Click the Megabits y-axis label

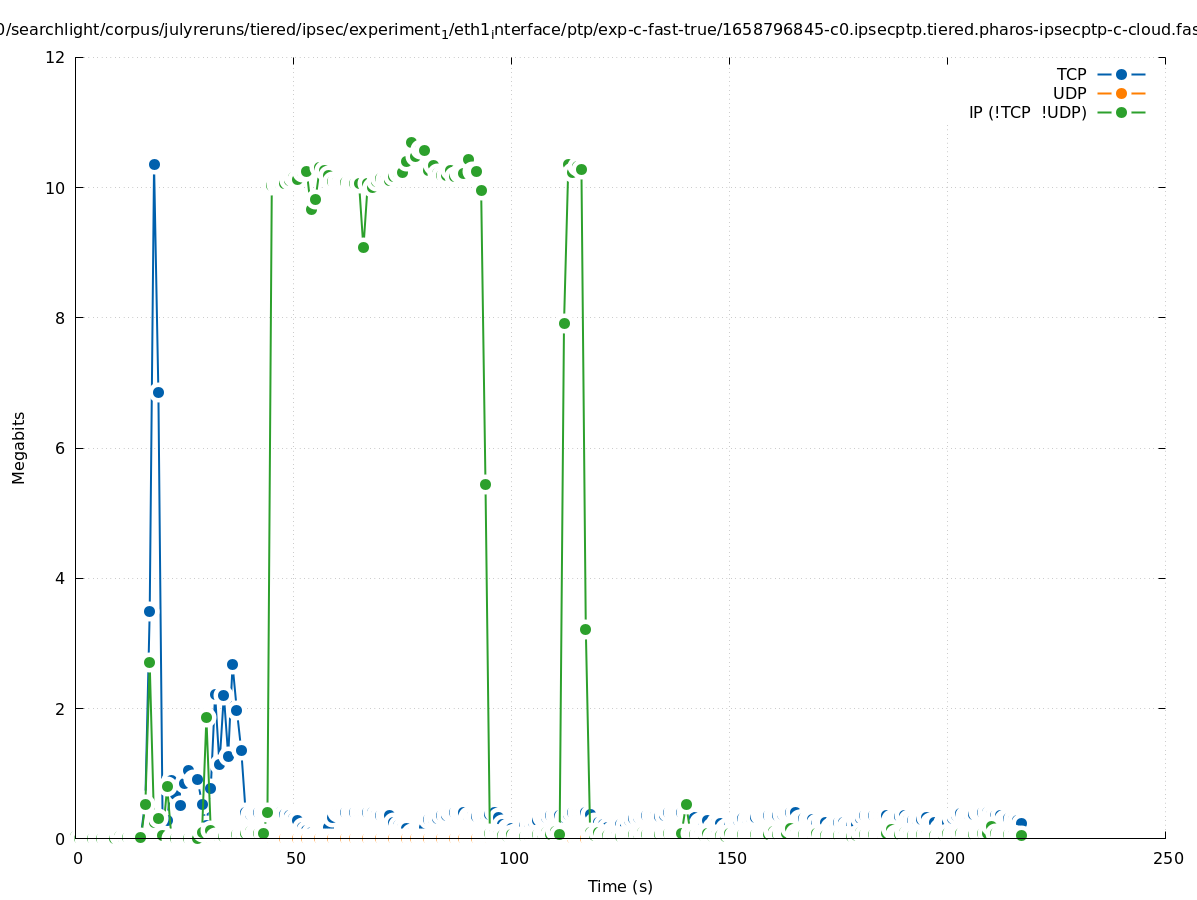[x=19, y=447]
